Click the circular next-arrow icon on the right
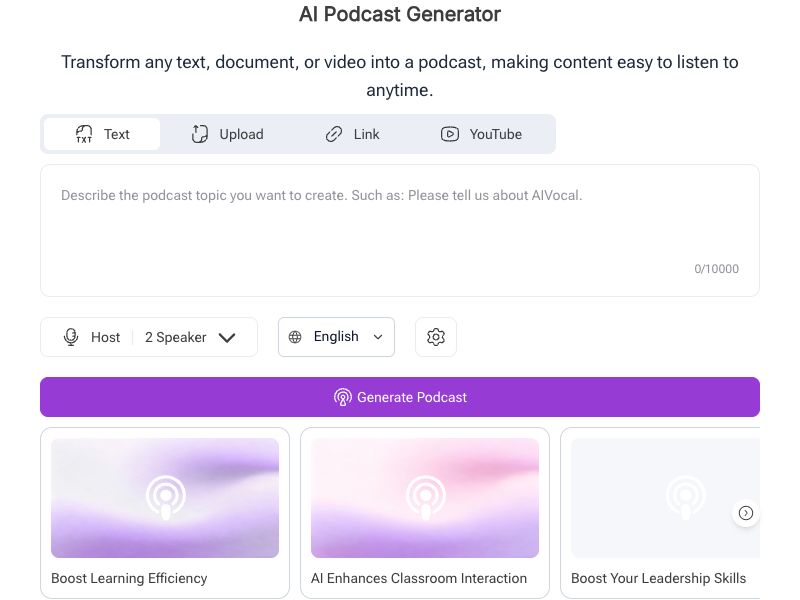This screenshot has width=800, height=600. click(x=746, y=513)
